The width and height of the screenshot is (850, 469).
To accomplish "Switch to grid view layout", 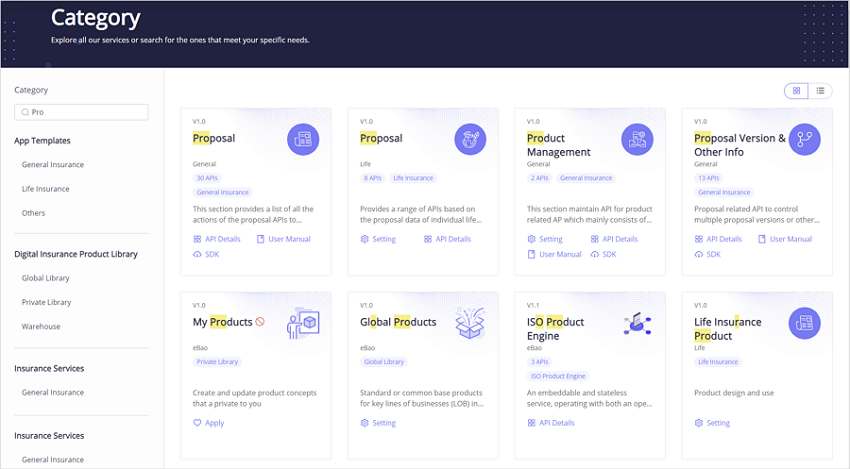I will click(x=796, y=91).
